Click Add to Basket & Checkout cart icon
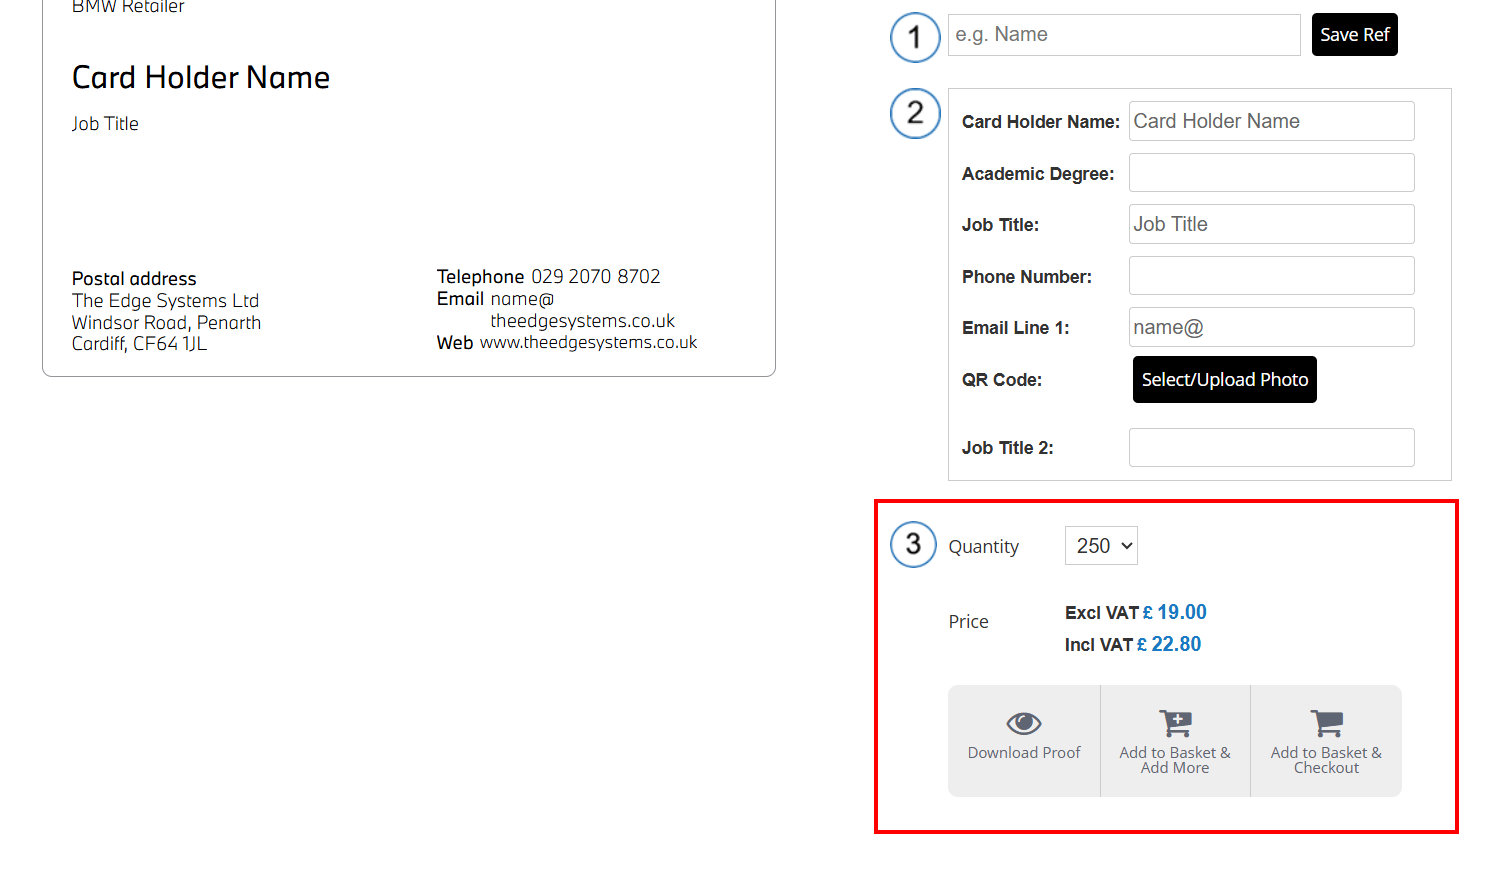Screen dimensions: 1496x891 tap(1326, 723)
